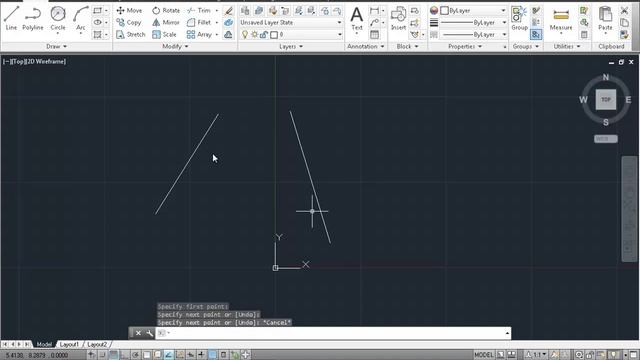Click the leader tool icon in Annotation
The image size is (640, 360).
374,23
